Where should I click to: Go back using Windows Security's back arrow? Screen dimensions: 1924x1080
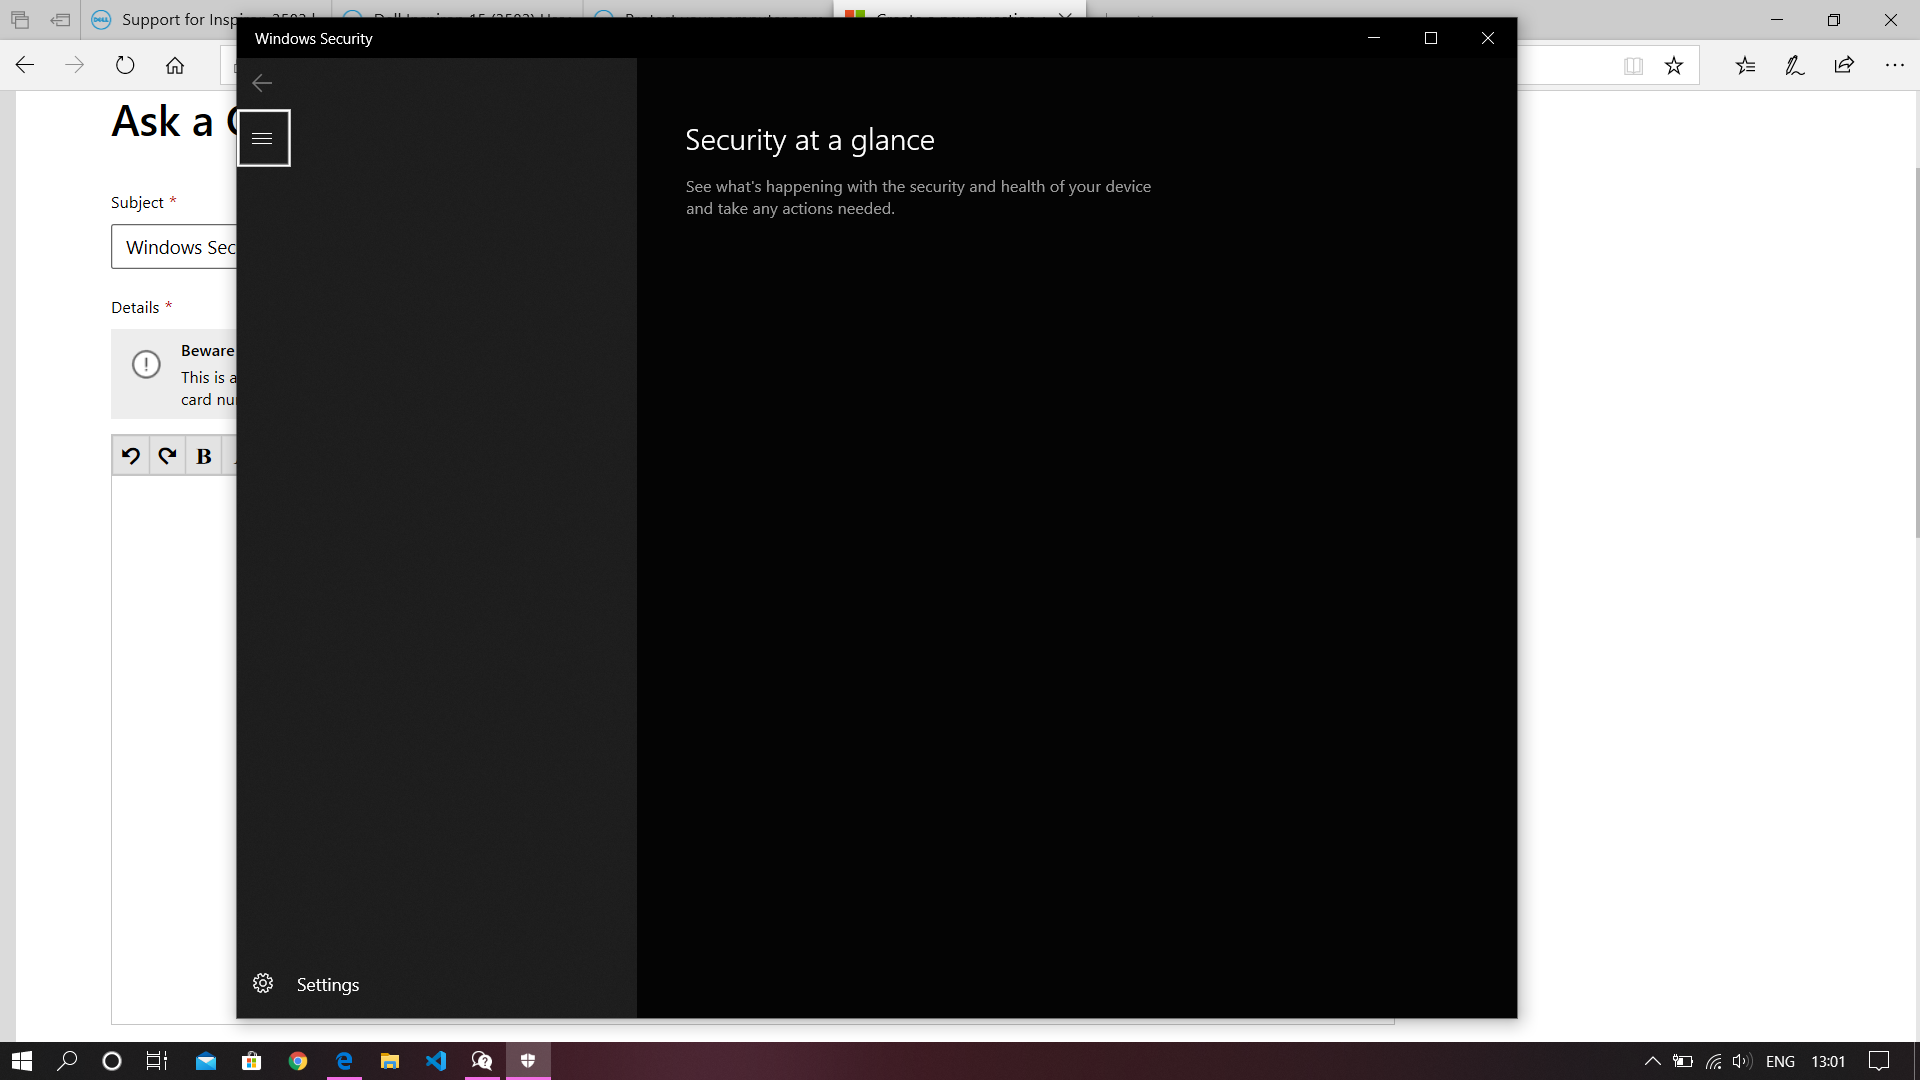pos(262,83)
